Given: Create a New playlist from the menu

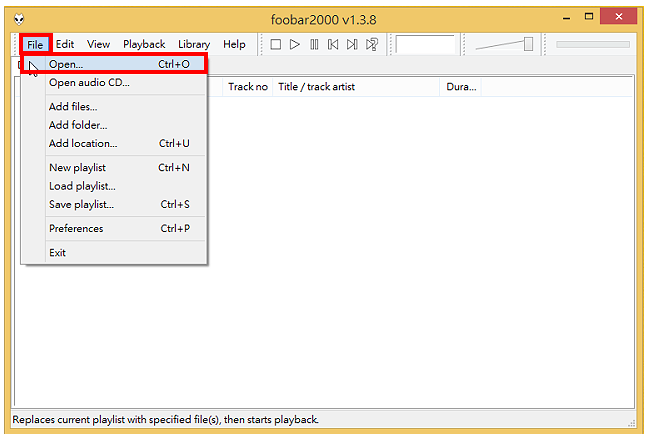Looking at the screenshot, I should point(114,168).
